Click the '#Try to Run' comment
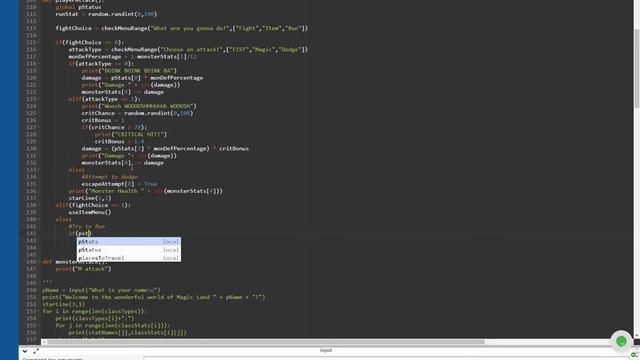The image size is (640, 360). 87,227
